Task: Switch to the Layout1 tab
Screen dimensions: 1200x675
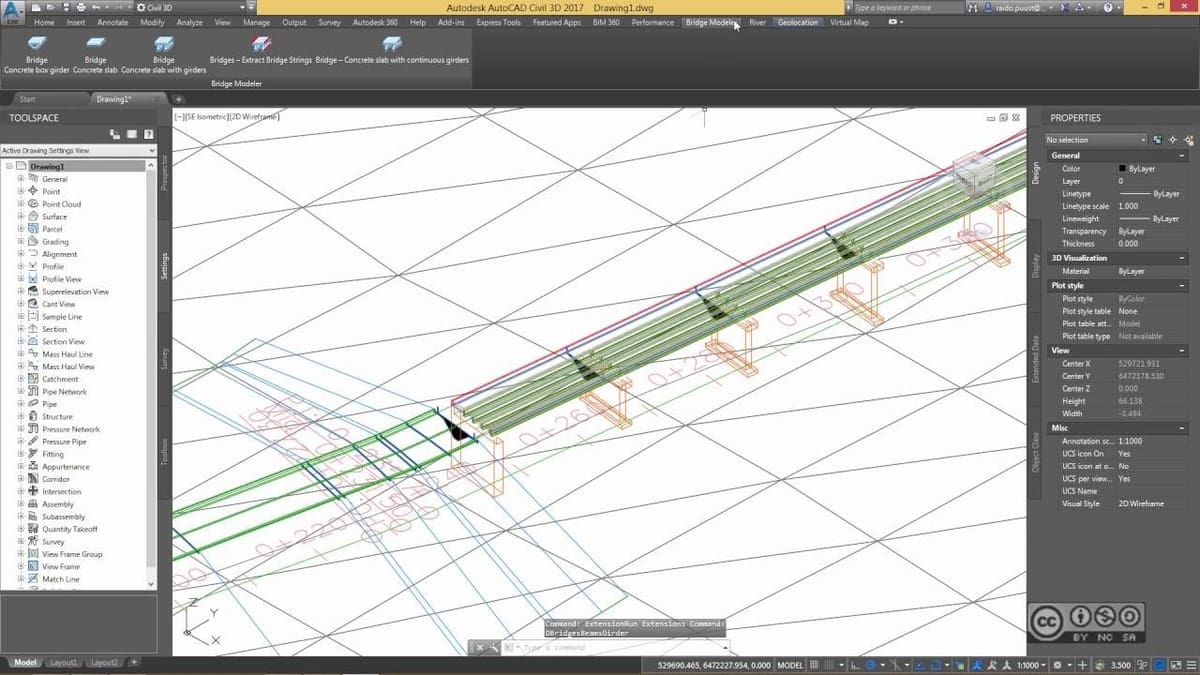Action: (64, 662)
